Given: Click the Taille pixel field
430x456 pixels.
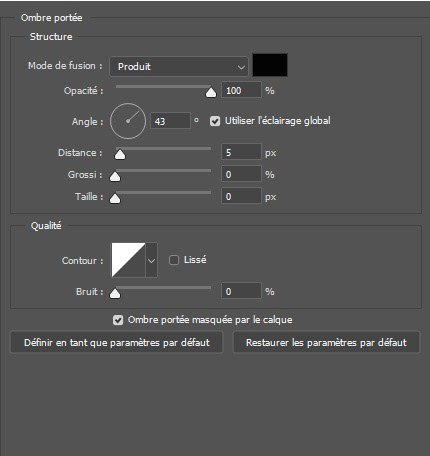Looking at the screenshot, I should tap(241, 196).
